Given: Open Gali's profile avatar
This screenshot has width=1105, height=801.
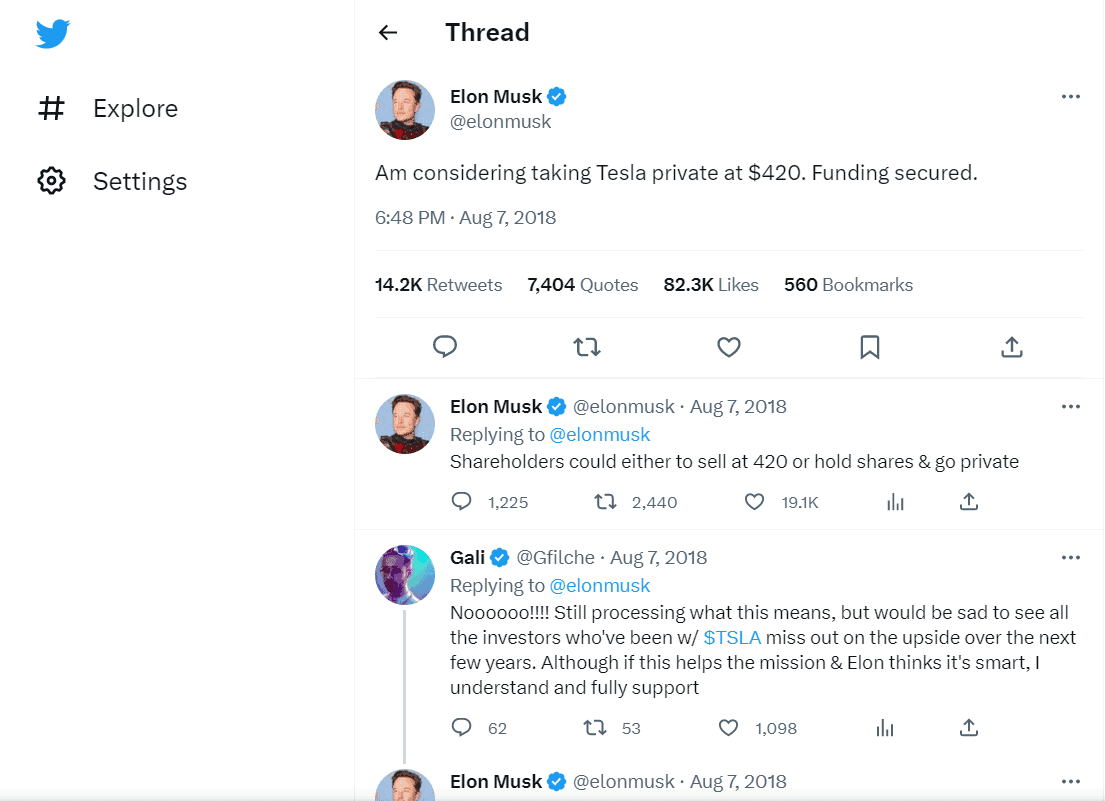Looking at the screenshot, I should pos(405,575).
